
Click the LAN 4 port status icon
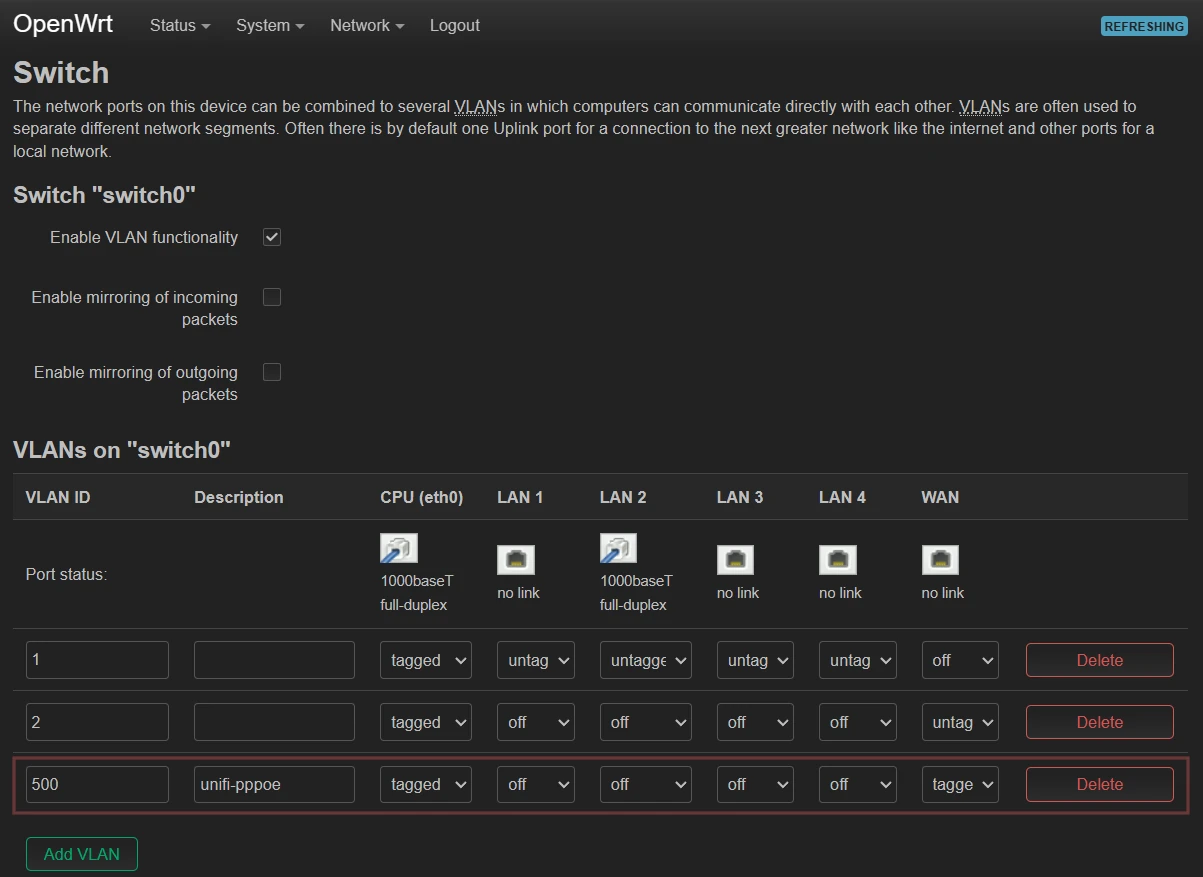click(x=838, y=560)
